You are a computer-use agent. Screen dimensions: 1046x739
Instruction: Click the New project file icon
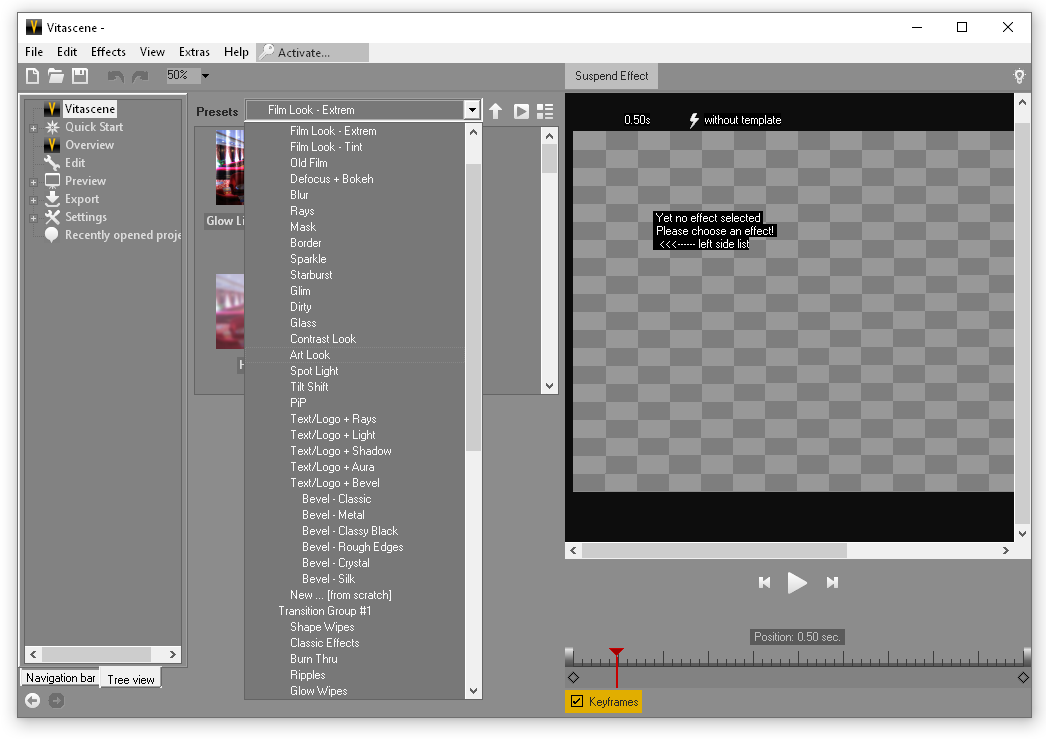[x=33, y=76]
